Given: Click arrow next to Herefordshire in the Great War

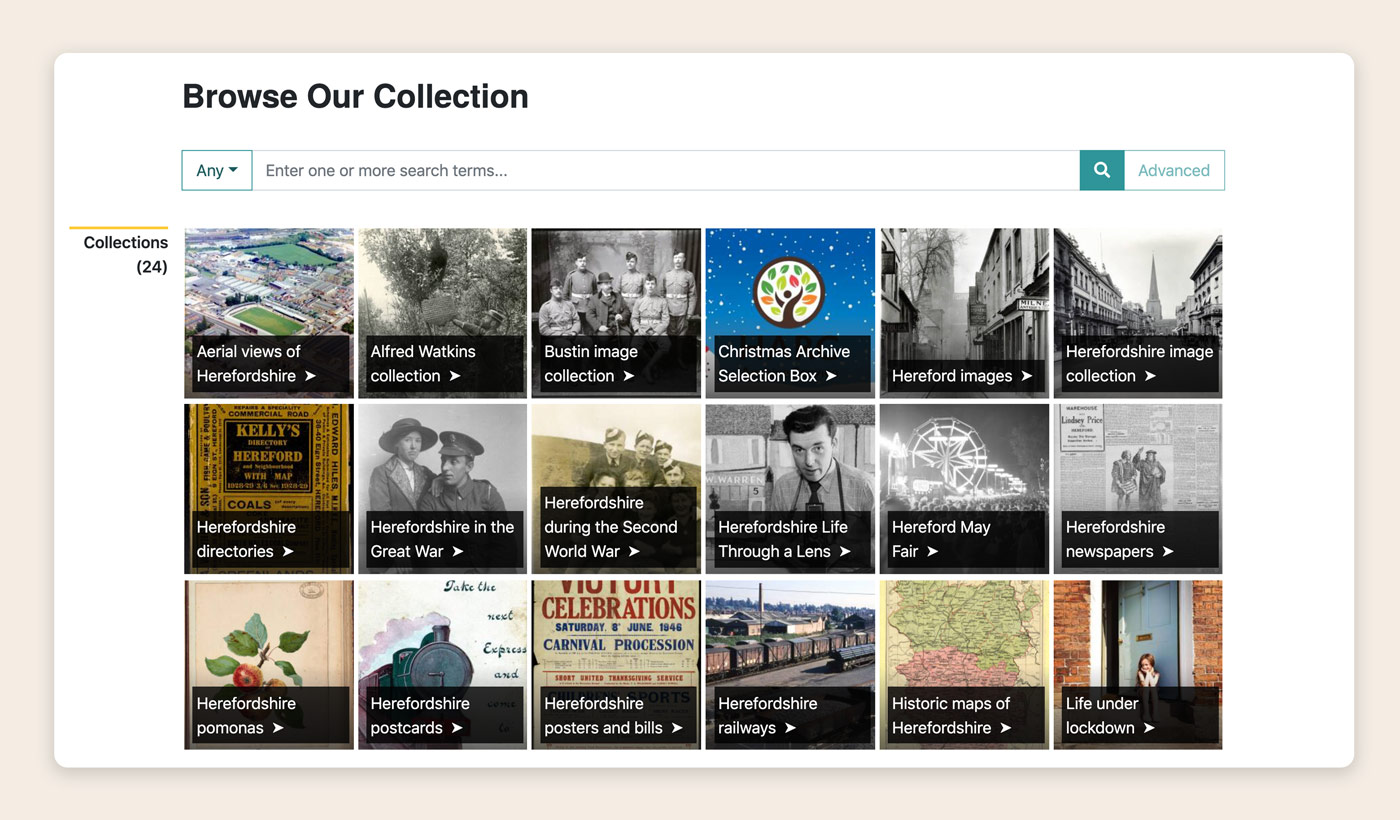Looking at the screenshot, I should pos(458,552).
